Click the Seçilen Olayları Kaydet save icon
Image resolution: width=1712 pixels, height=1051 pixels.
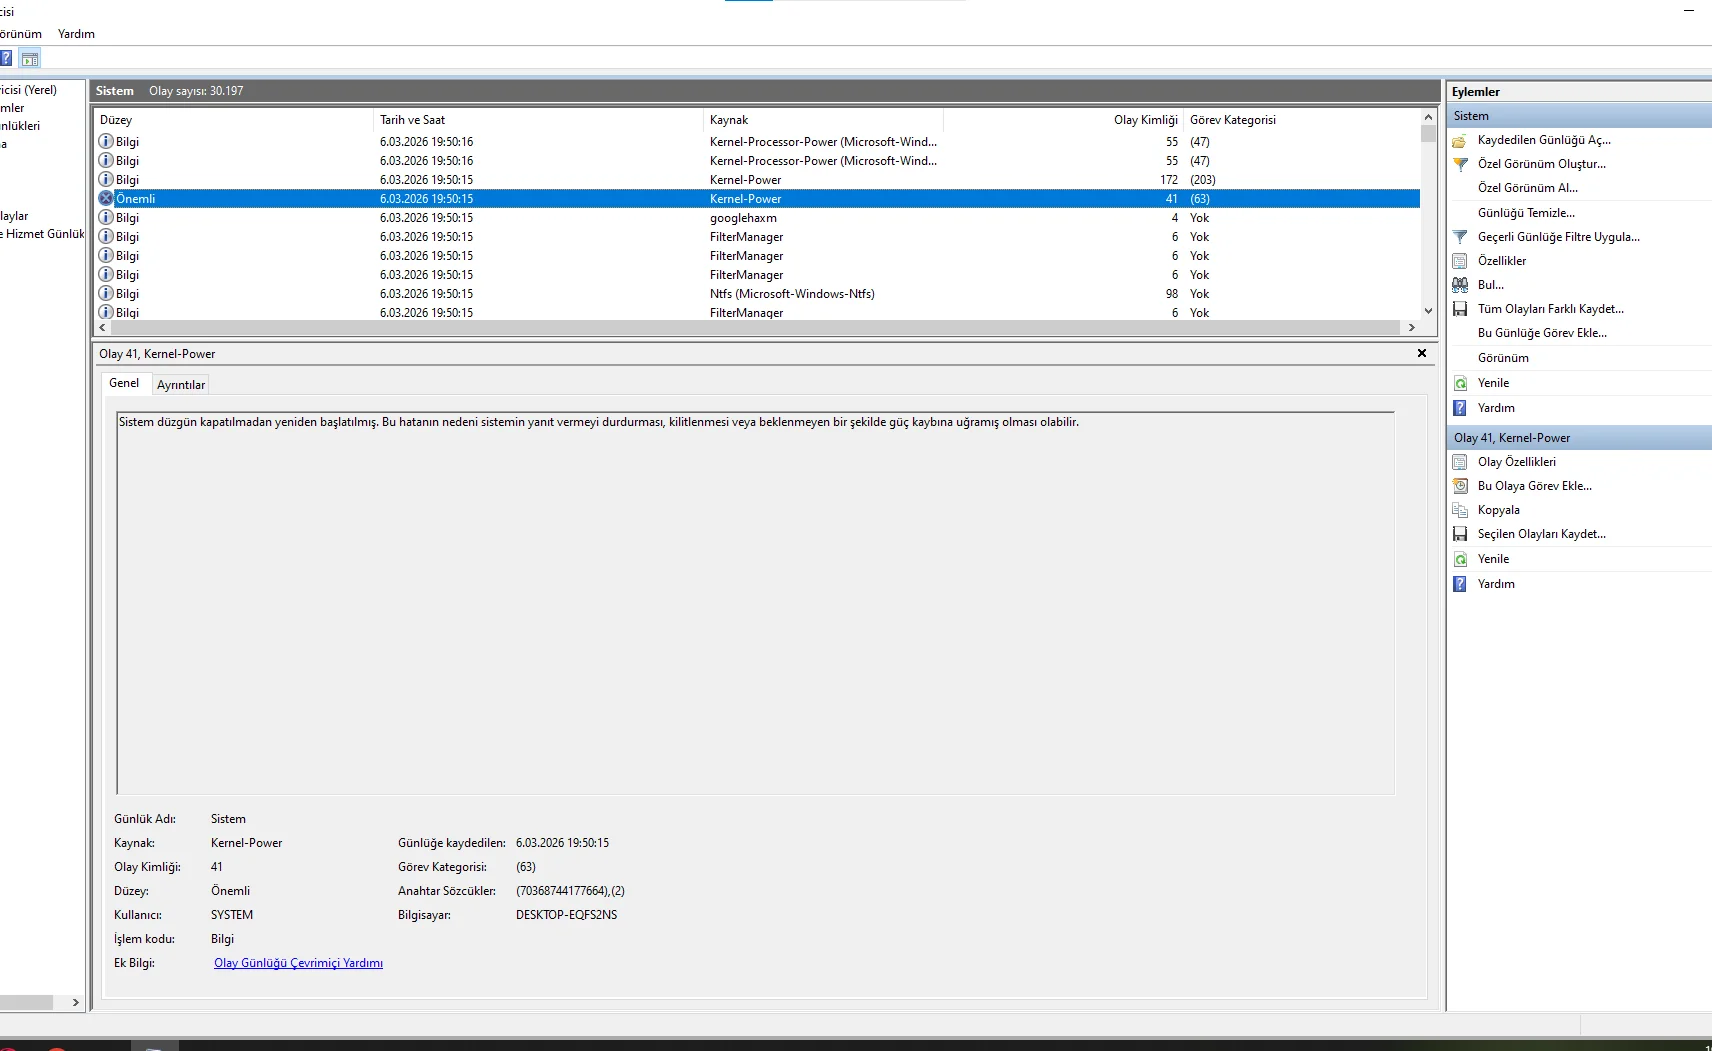1460,534
